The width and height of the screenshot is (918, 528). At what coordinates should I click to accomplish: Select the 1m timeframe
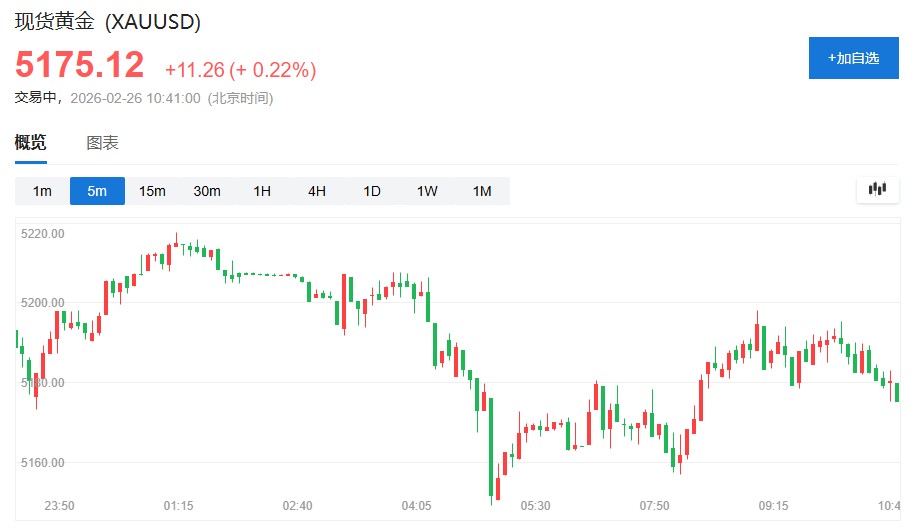tap(42, 191)
